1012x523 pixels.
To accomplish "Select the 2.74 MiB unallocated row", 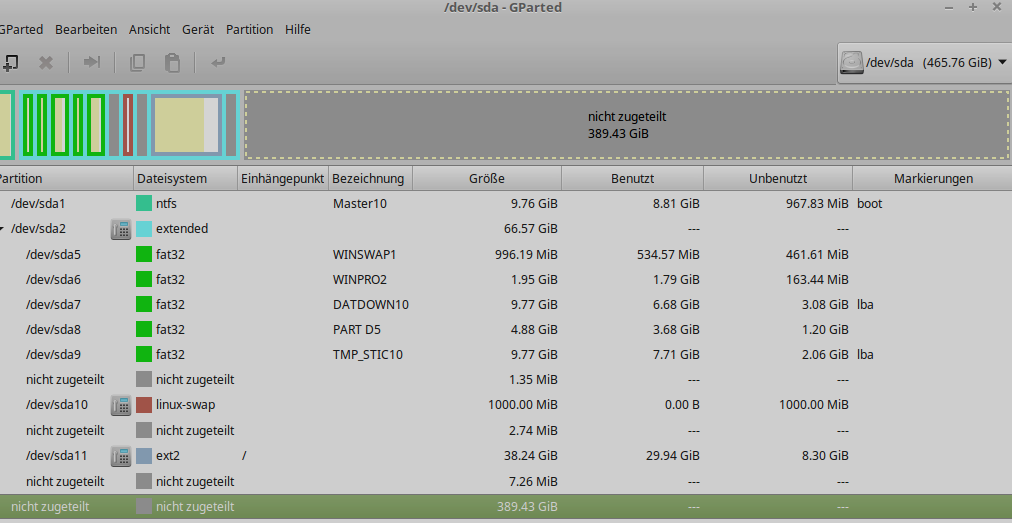I will 506,431.
